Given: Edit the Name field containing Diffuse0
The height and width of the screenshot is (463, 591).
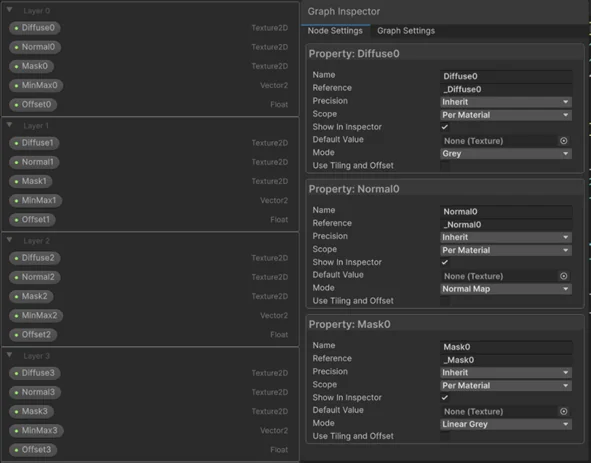Looking at the screenshot, I should pyautogui.click(x=506, y=76).
